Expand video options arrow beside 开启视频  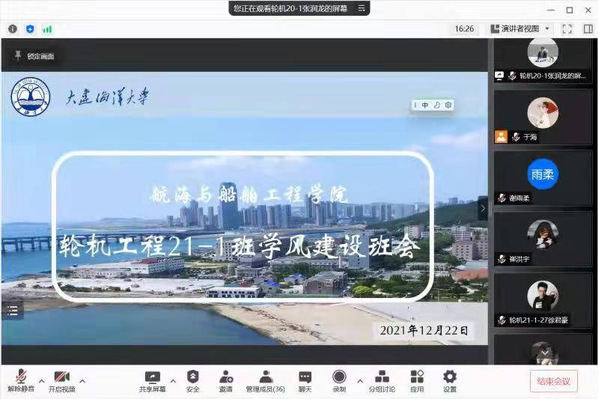pyautogui.click(x=82, y=381)
